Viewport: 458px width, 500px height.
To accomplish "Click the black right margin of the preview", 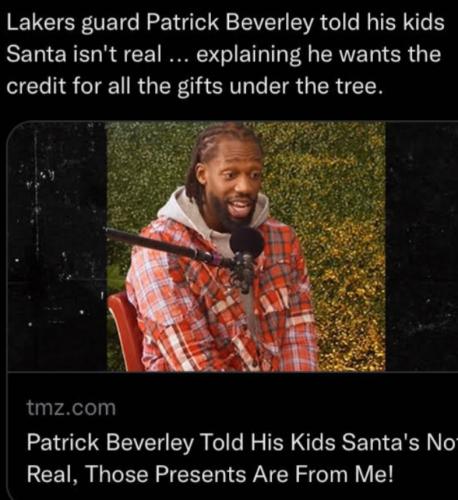I will coord(422,247).
